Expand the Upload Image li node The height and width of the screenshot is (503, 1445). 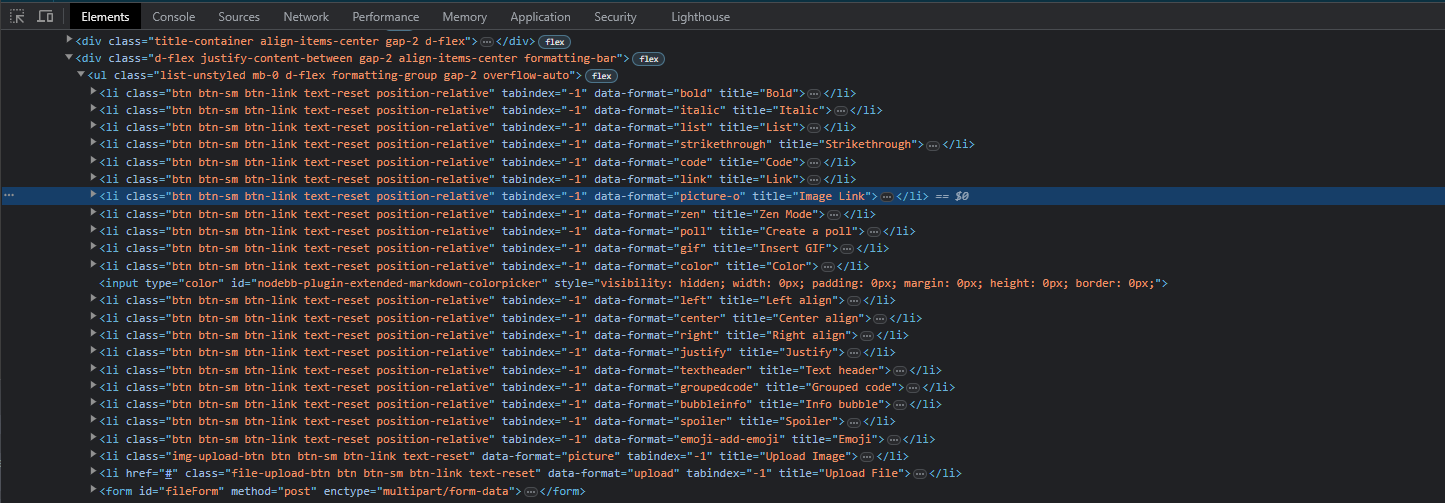click(x=94, y=456)
